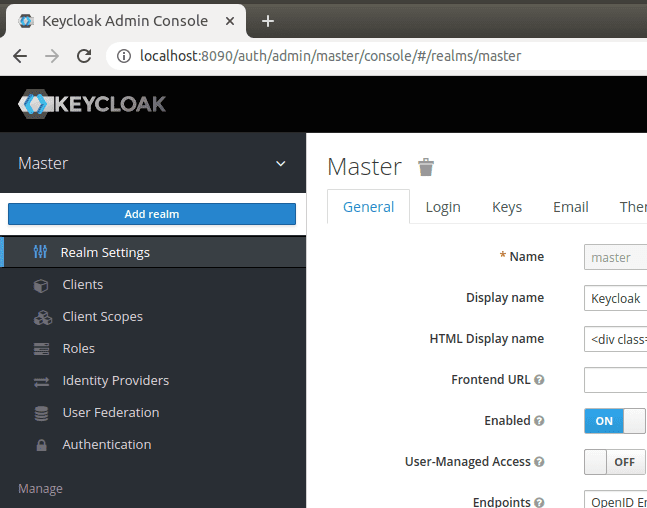View site information icon in address bar
This screenshot has width=647, height=508.
click(x=124, y=56)
